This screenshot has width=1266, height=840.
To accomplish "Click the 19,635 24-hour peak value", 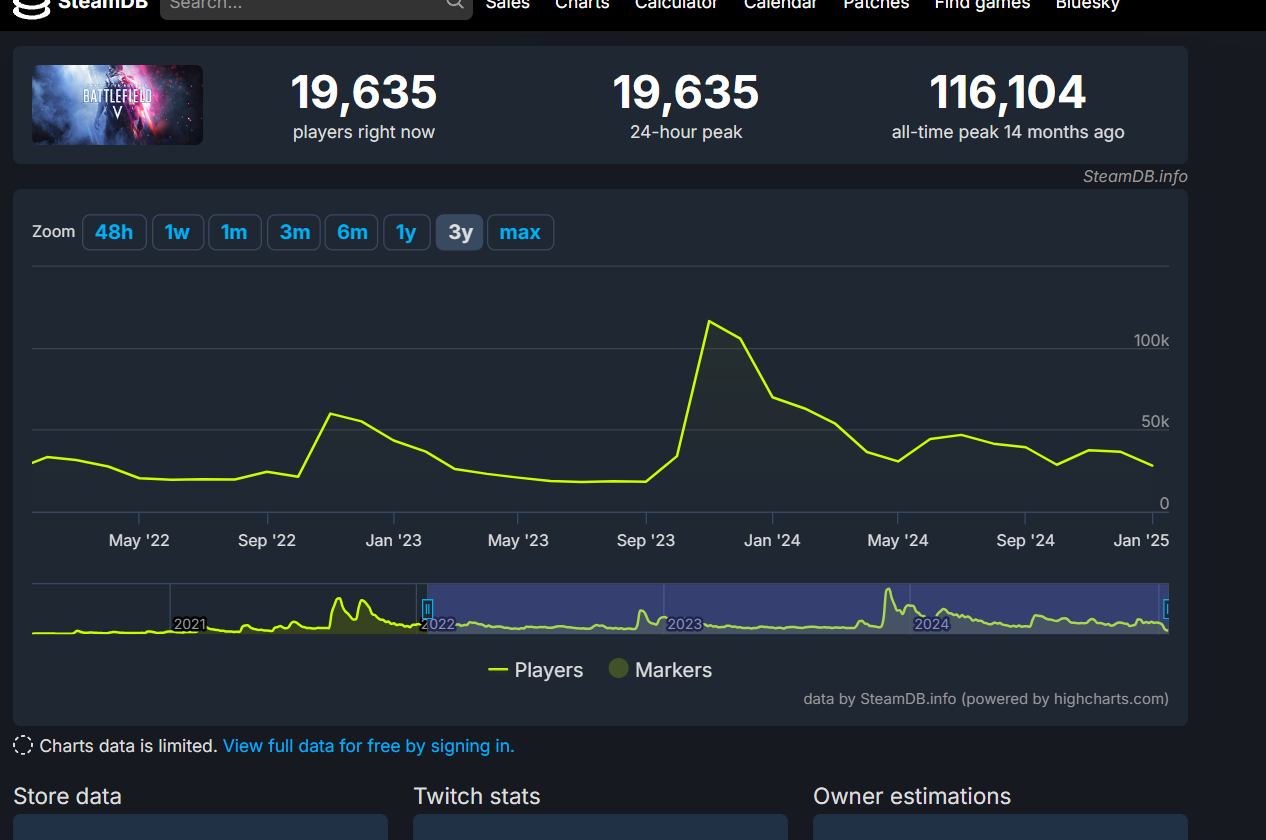I will 686,92.
